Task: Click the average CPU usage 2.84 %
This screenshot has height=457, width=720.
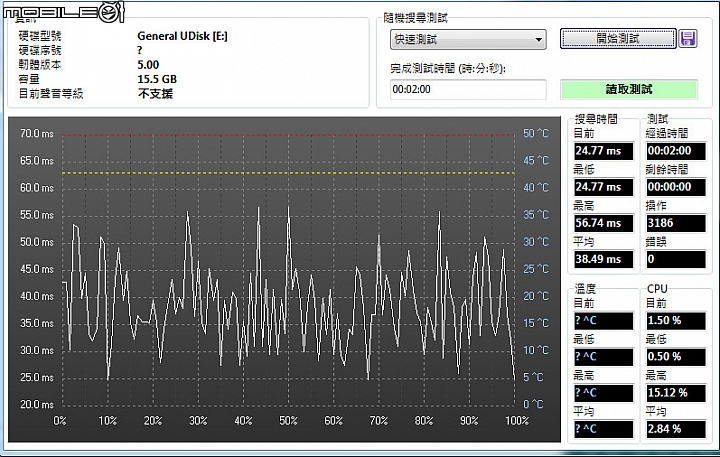Action: pyautogui.click(x=675, y=429)
